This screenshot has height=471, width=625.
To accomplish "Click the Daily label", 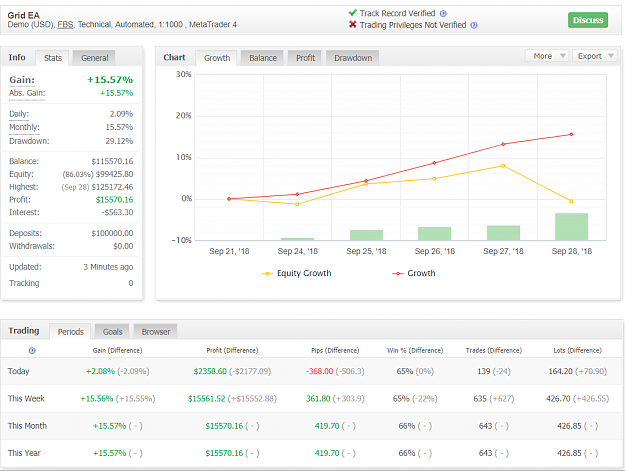I will click(19, 114).
